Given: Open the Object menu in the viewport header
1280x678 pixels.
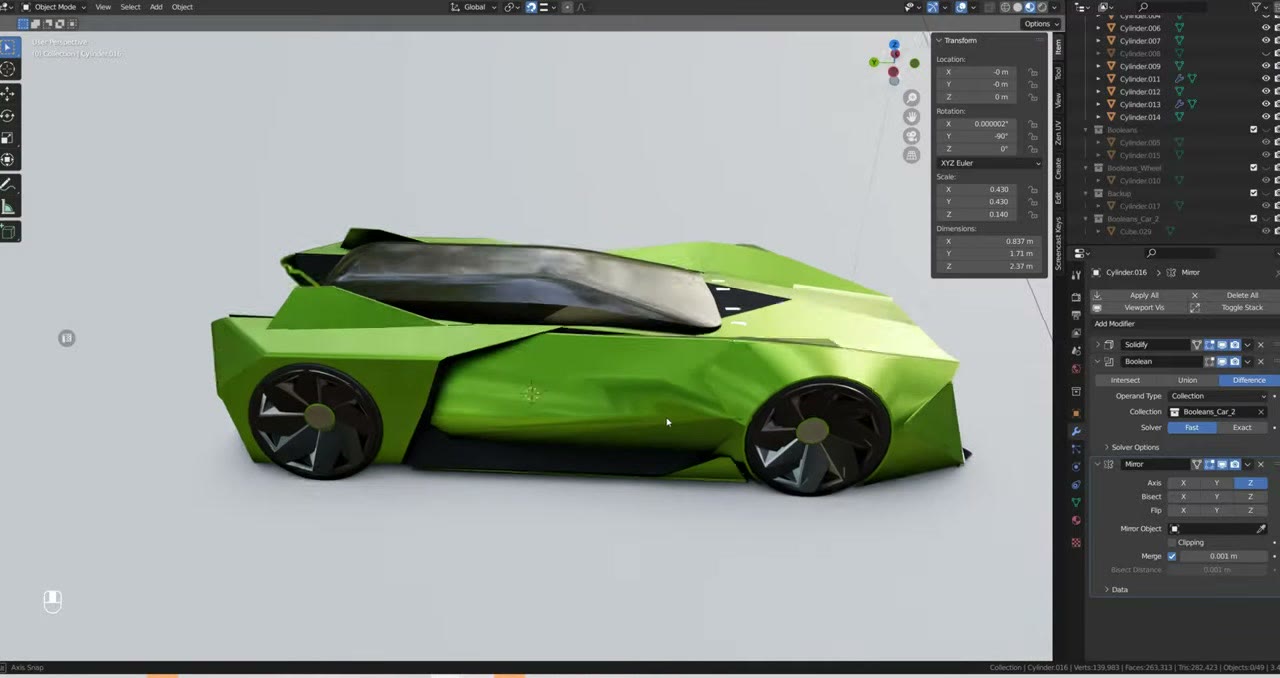Looking at the screenshot, I should tap(182, 7).
